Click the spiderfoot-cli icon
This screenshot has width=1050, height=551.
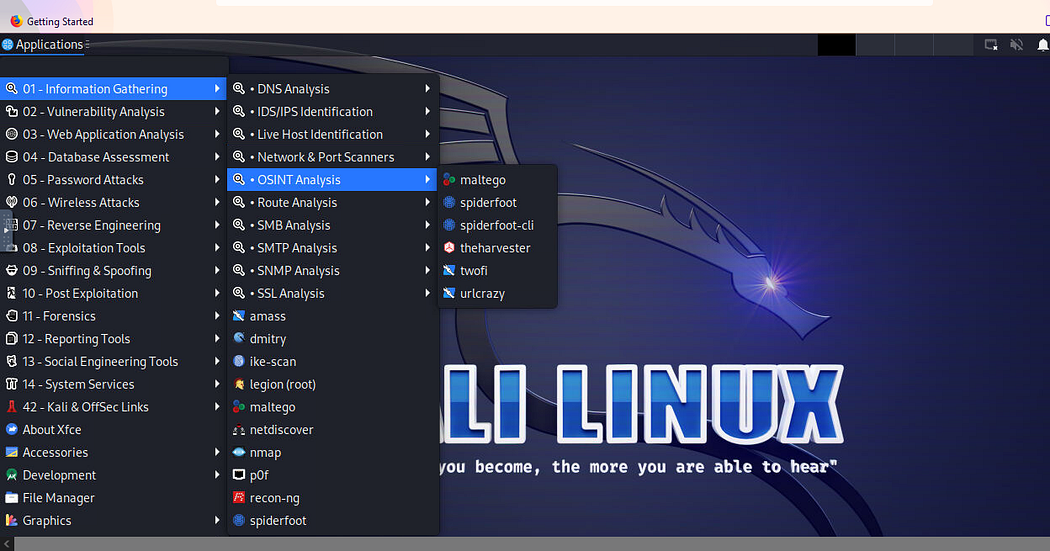tap(449, 226)
